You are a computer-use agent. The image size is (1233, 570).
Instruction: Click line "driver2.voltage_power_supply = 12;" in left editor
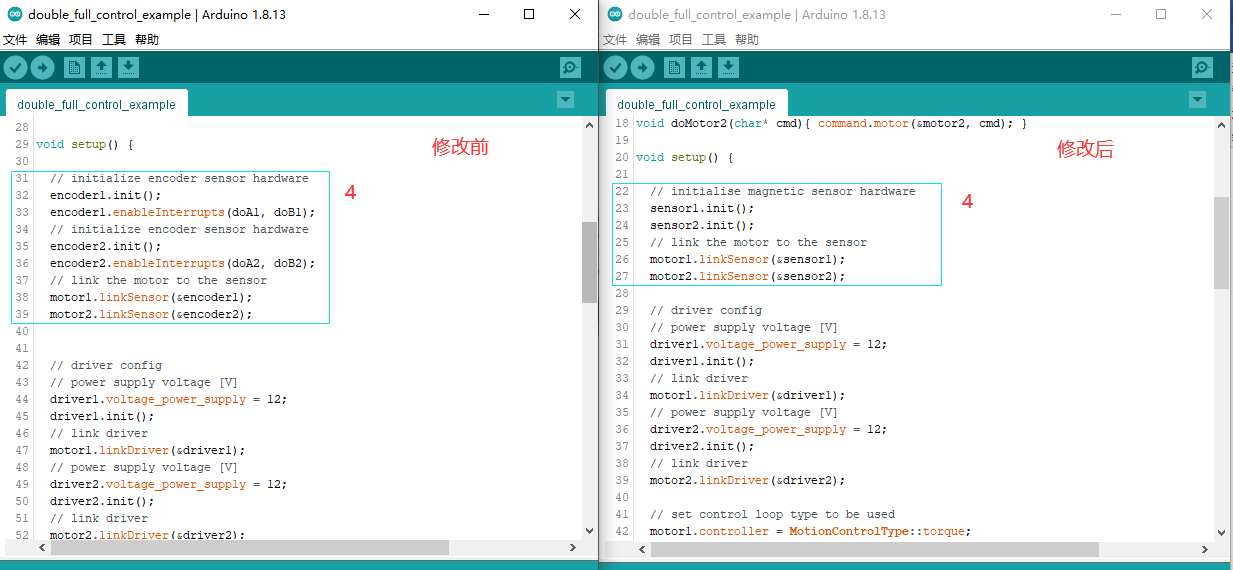tap(168, 484)
